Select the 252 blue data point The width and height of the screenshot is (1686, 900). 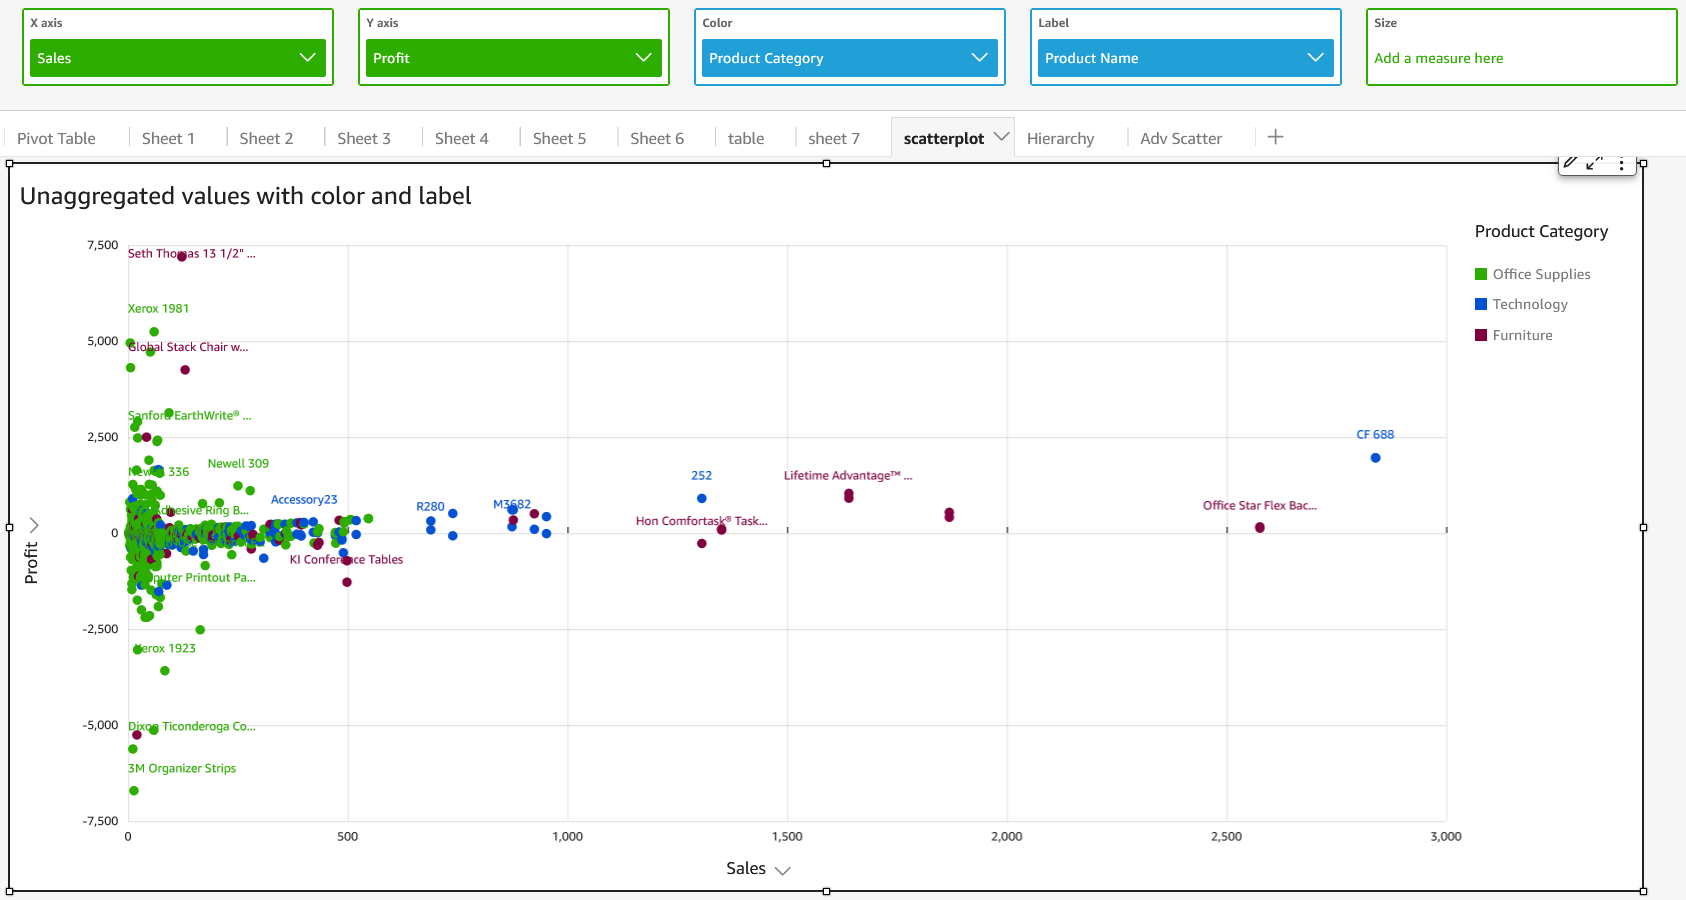(x=701, y=498)
